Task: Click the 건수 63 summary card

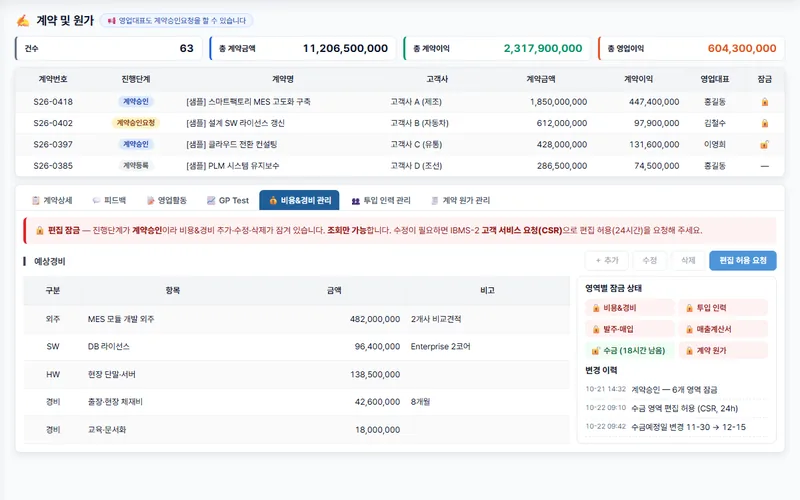Action: pos(109,48)
